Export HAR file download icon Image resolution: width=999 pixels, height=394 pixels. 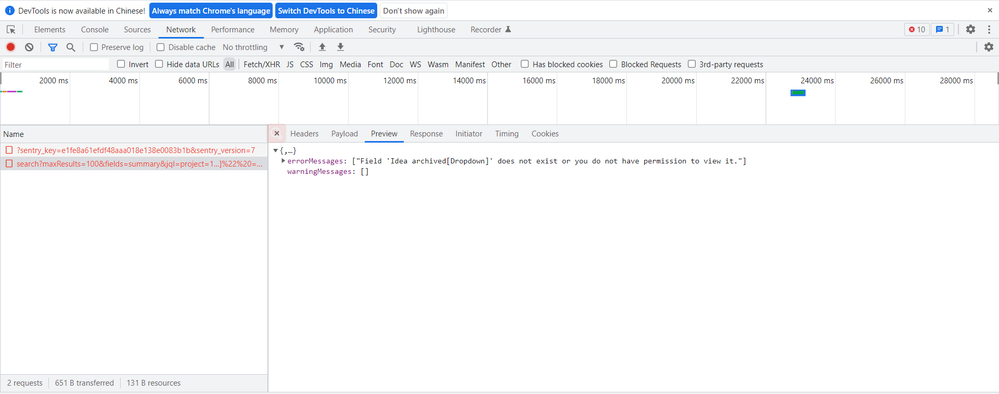(340, 47)
